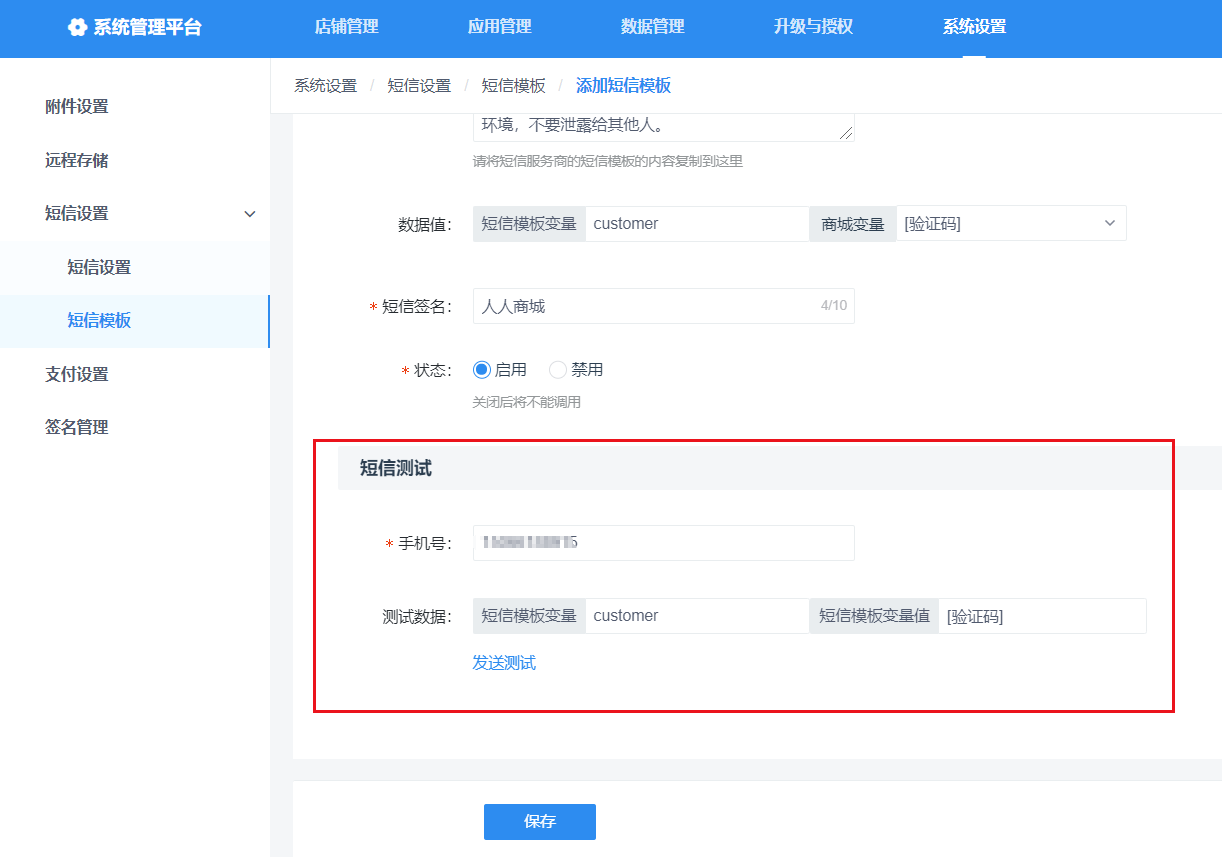This screenshot has width=1222, height=857.
Task: Click the 系统设置 top navigation tab
Action: pos(974,27)
